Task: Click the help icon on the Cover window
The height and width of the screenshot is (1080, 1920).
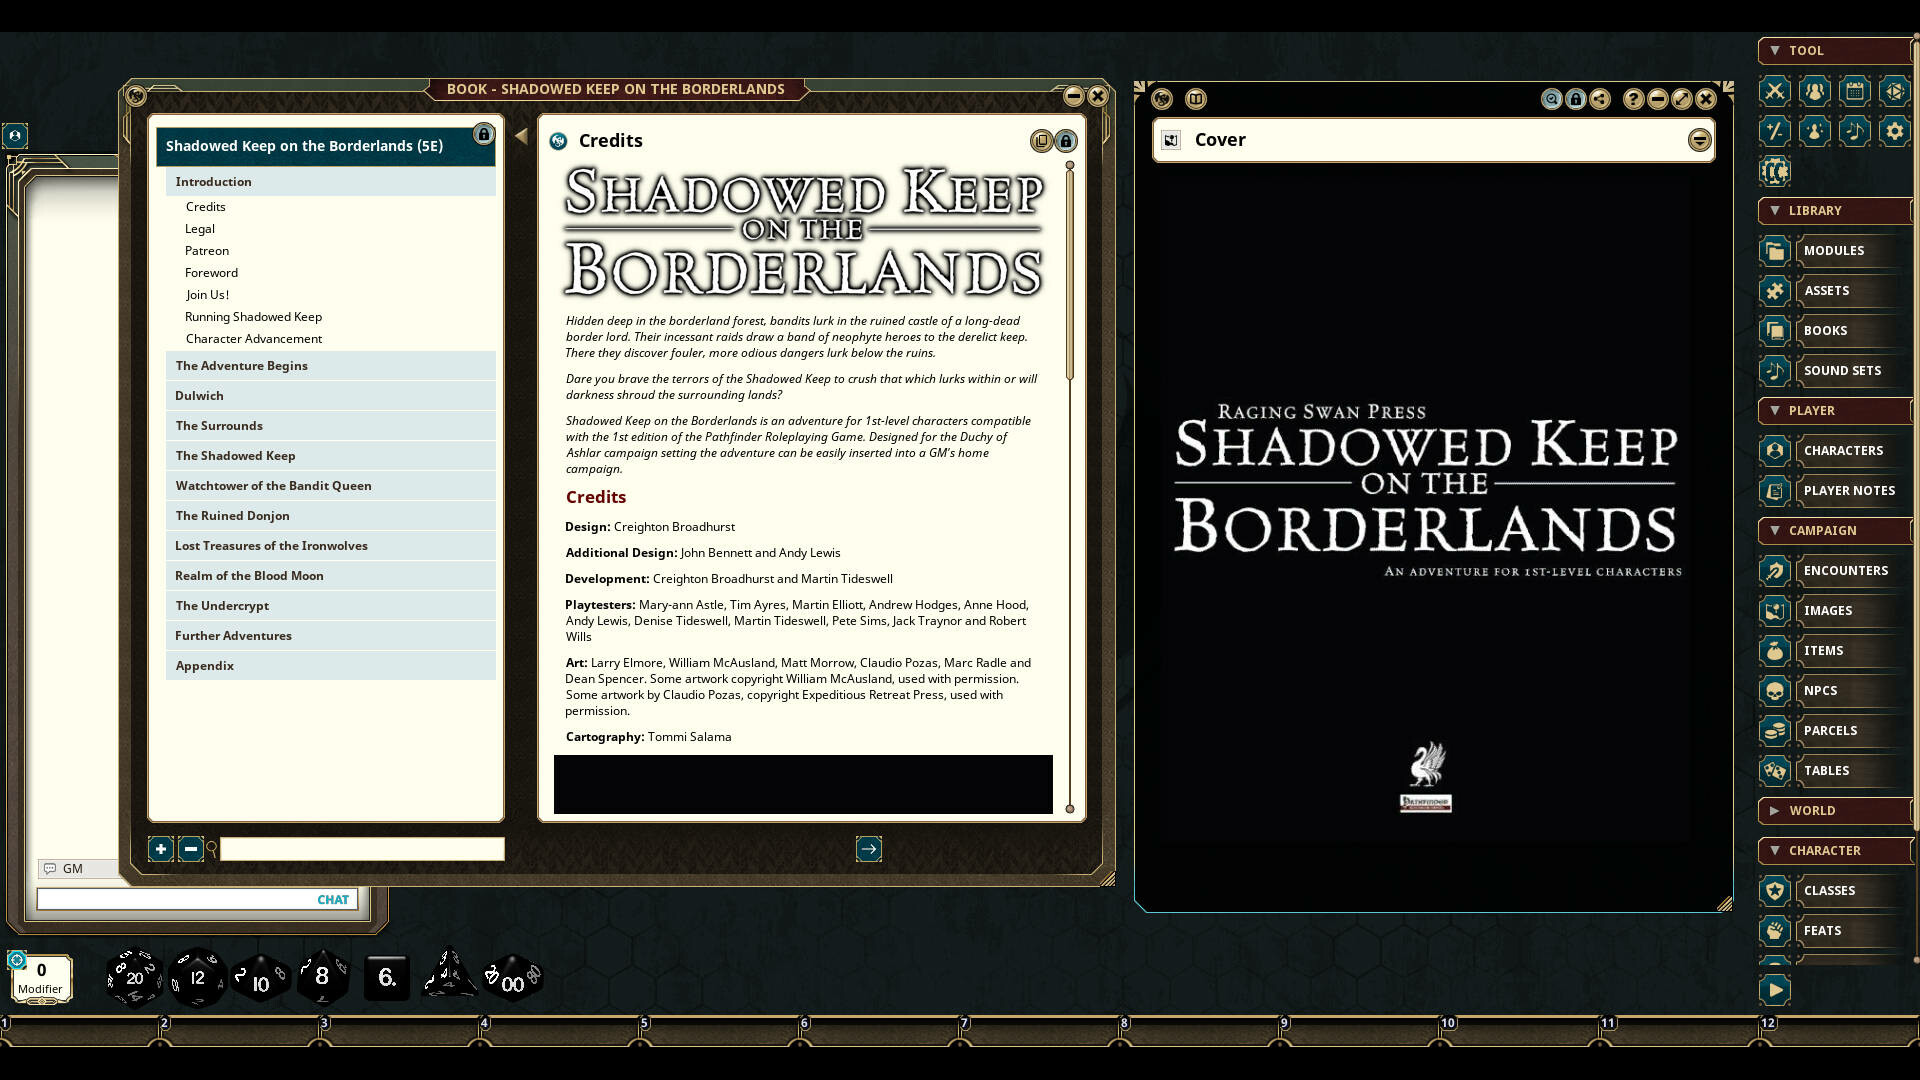Action: (1632, 100)
